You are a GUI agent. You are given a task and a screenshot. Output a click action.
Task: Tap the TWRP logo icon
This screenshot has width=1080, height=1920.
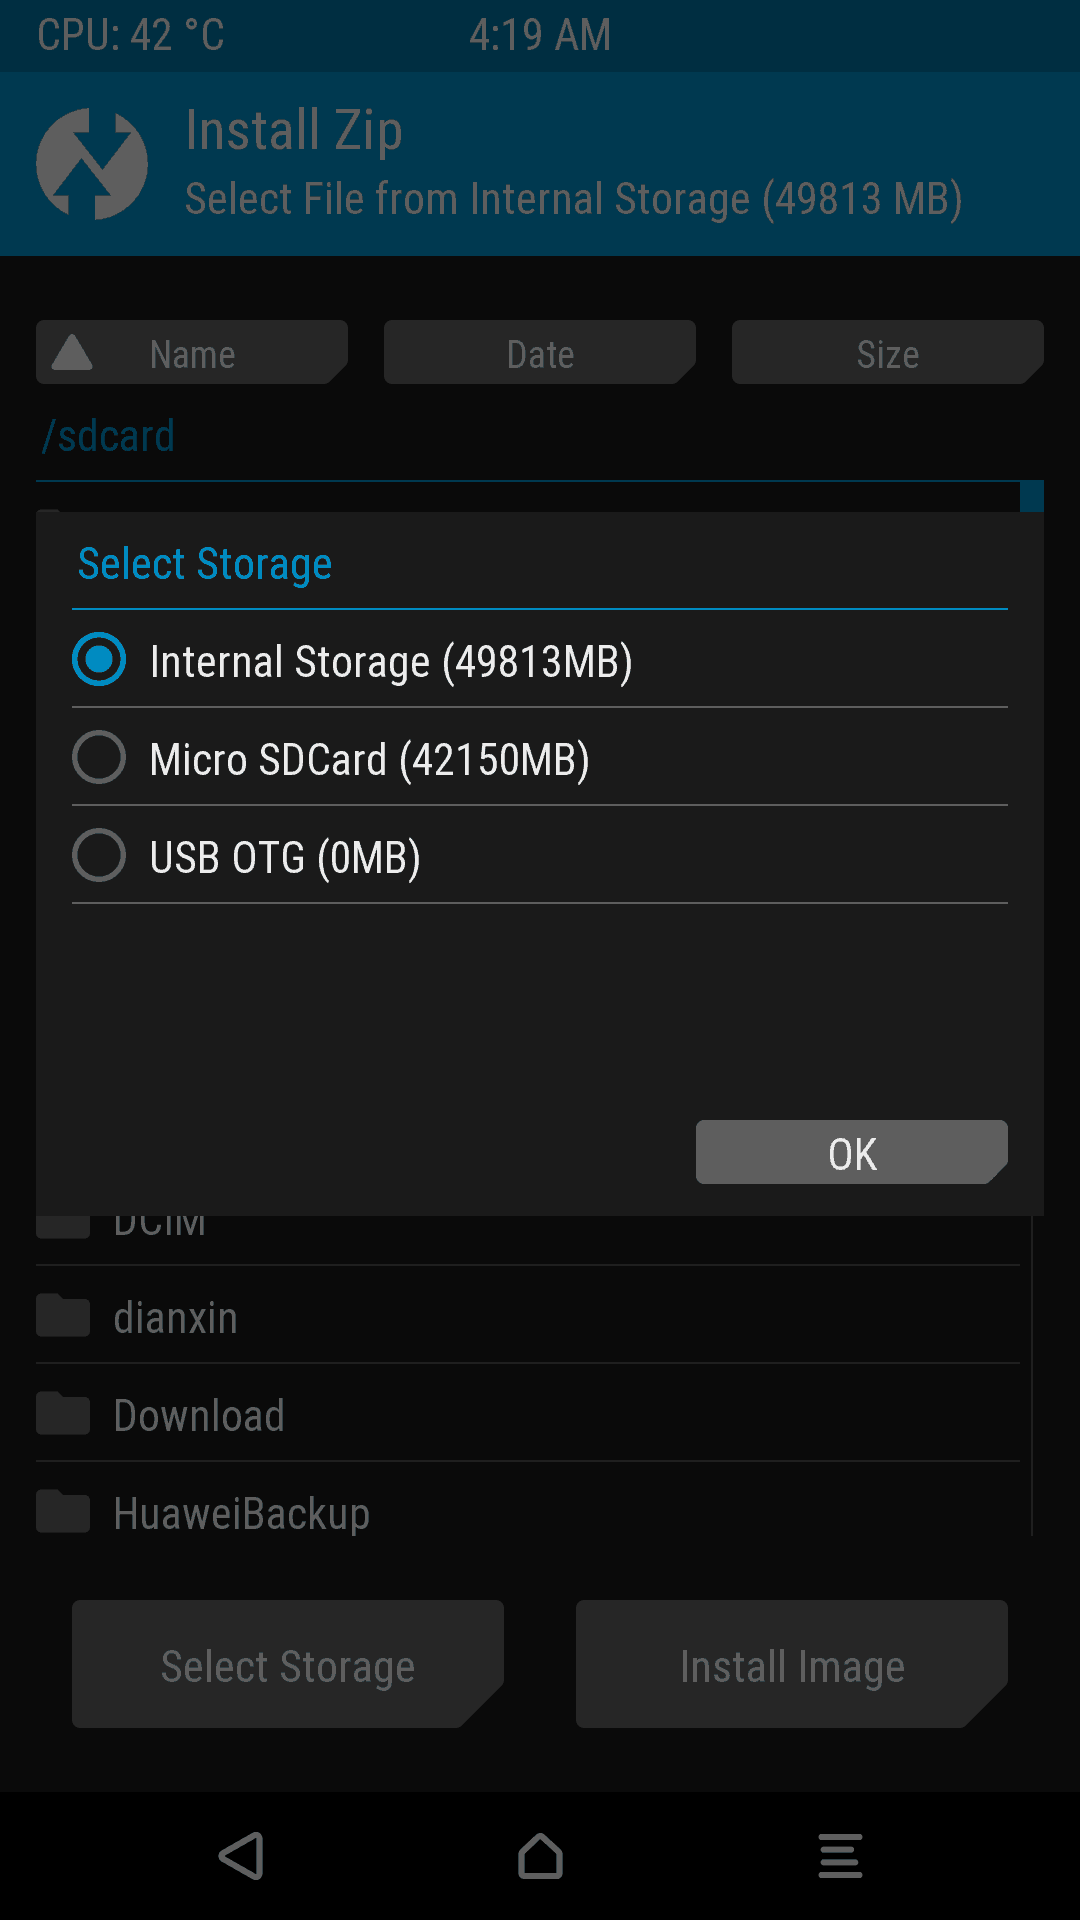(x=92, y=164)
